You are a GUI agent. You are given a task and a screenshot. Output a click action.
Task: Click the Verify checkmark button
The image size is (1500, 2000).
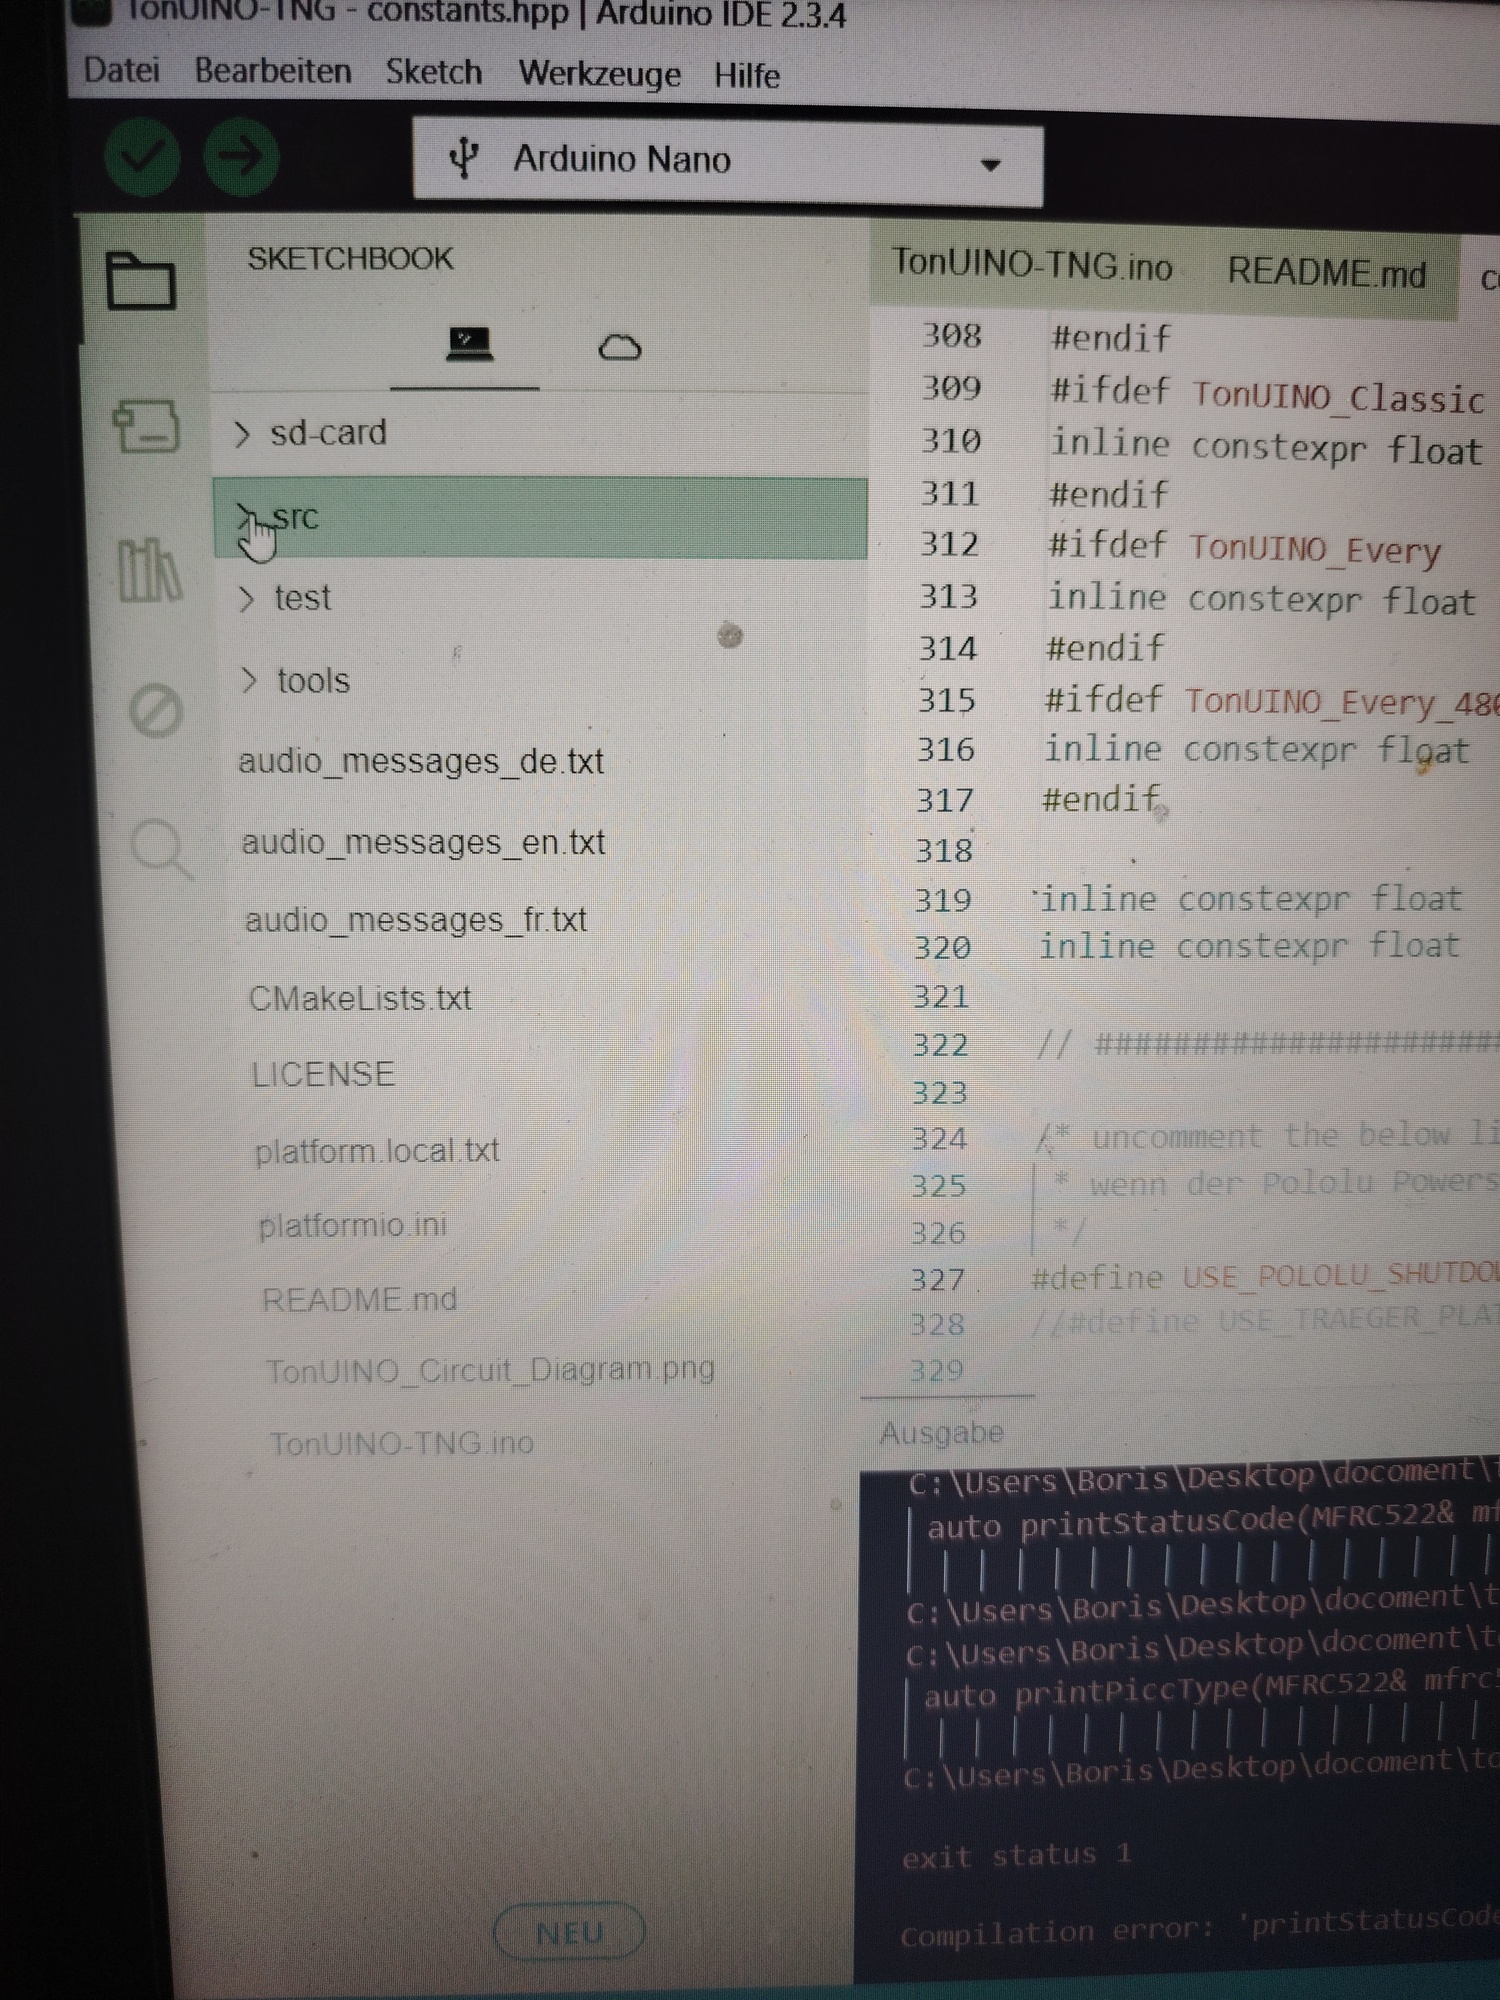(x=142, y=157)
